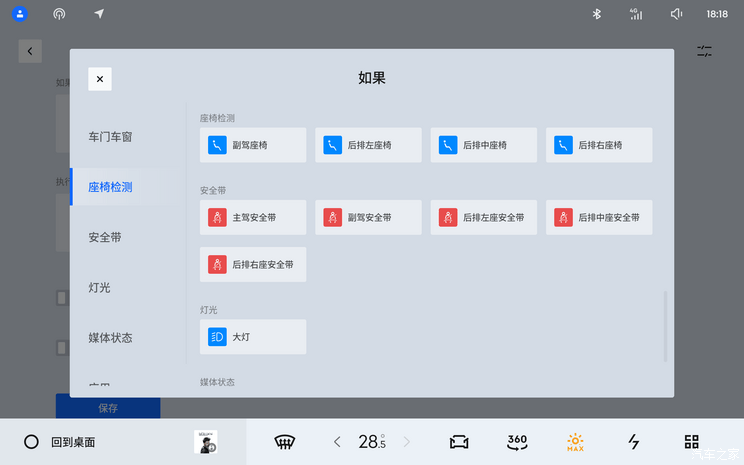Screen dimensions: 744x465
Task: Click the 回到桌面 home button
Action: pyautogui.click(x=60, y=442)
